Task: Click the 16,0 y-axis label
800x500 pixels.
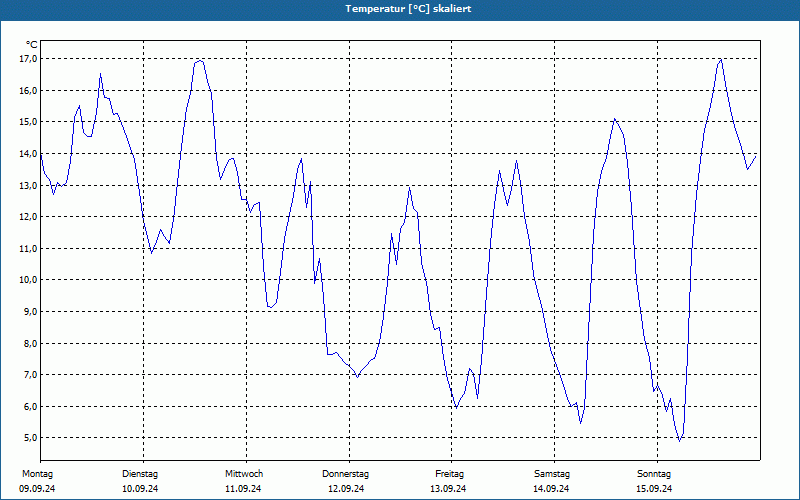Action: click(x=29, y=90)
